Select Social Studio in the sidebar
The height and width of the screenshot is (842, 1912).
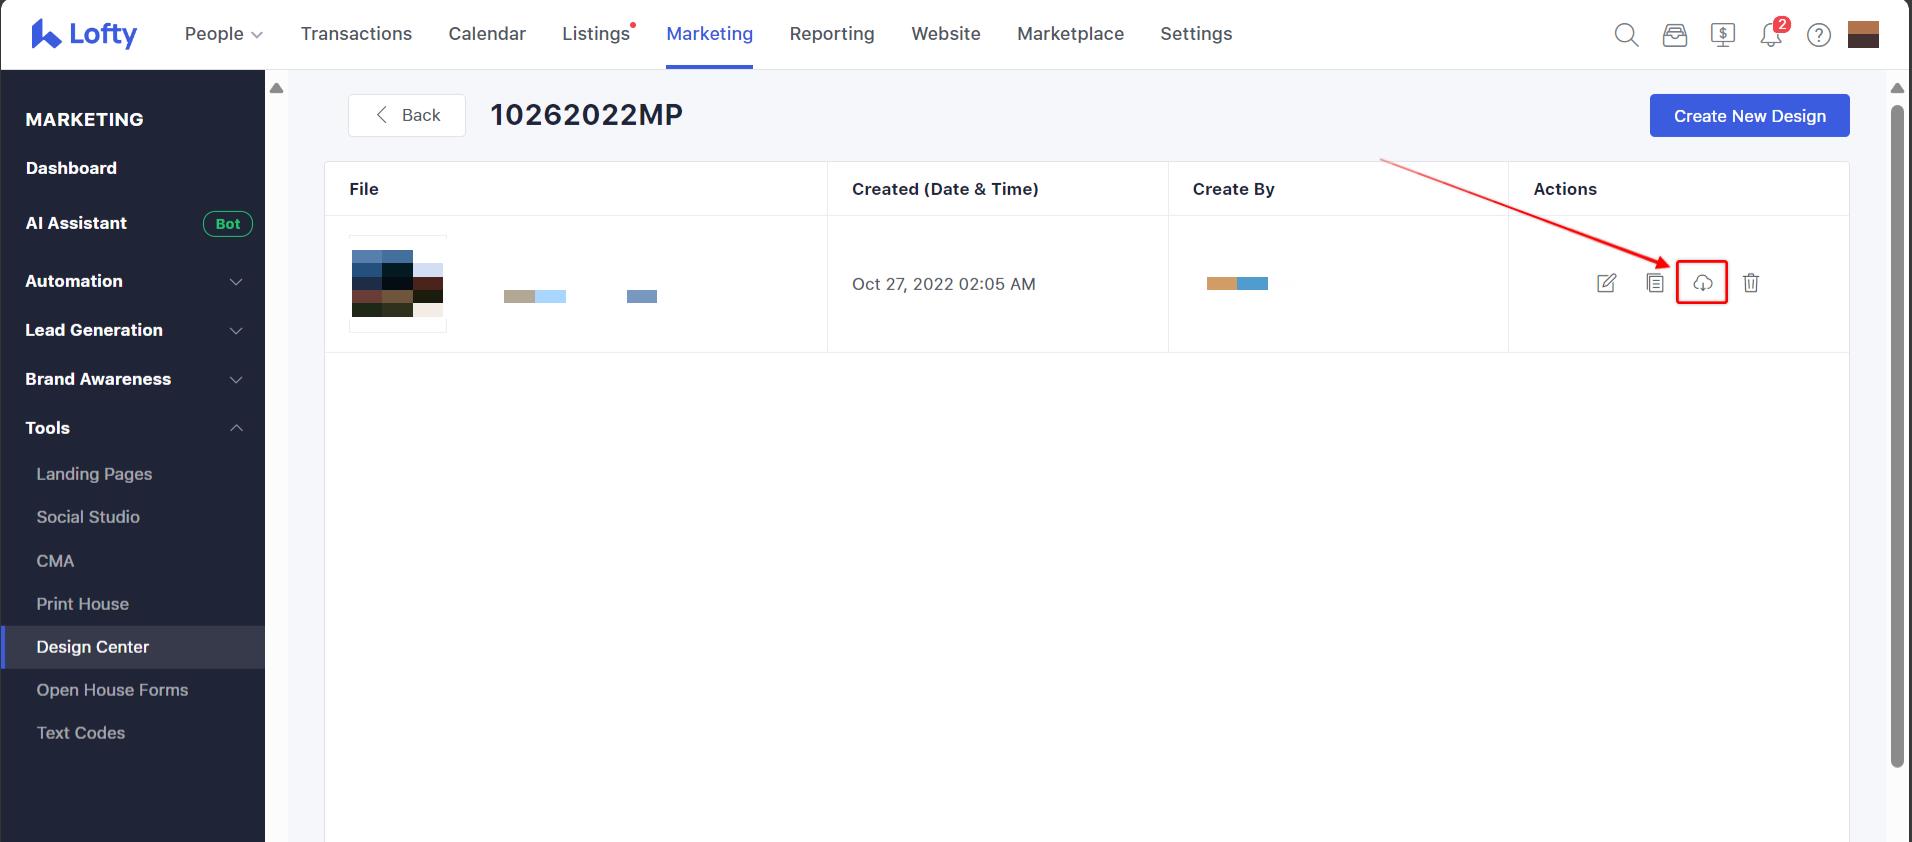pos(88,517)
